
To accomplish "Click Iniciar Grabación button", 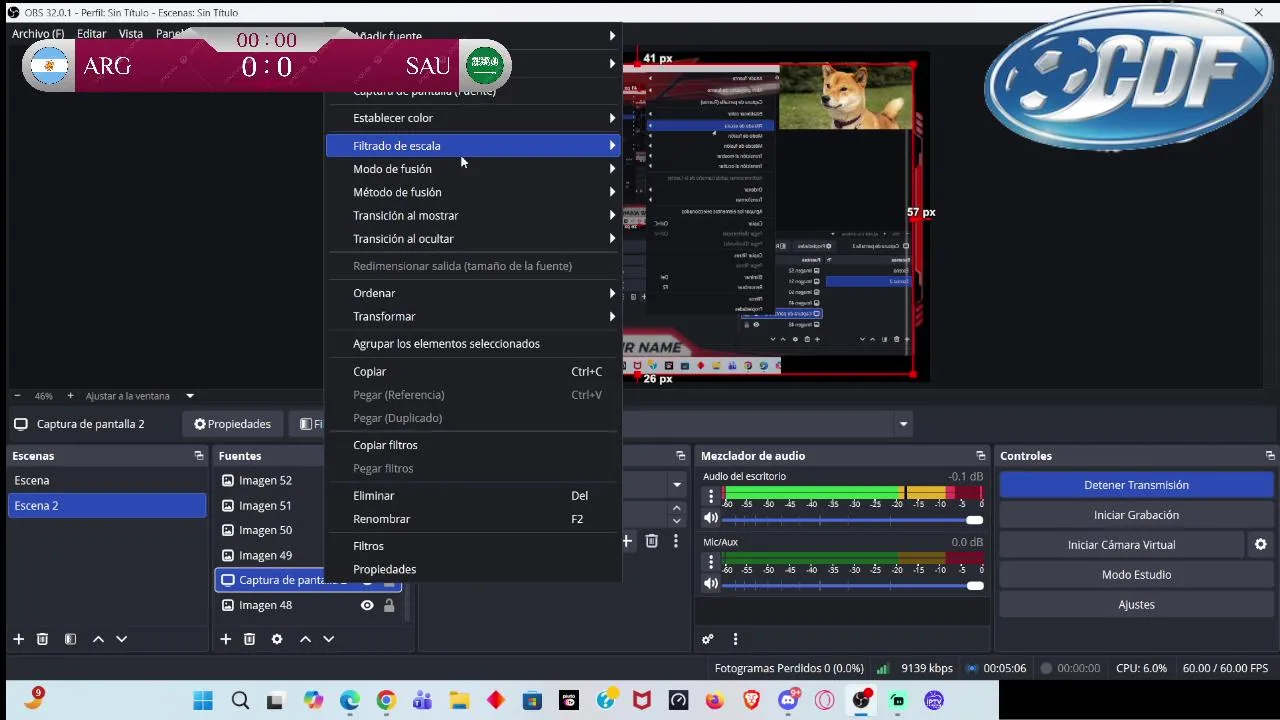I will 1136,515.
